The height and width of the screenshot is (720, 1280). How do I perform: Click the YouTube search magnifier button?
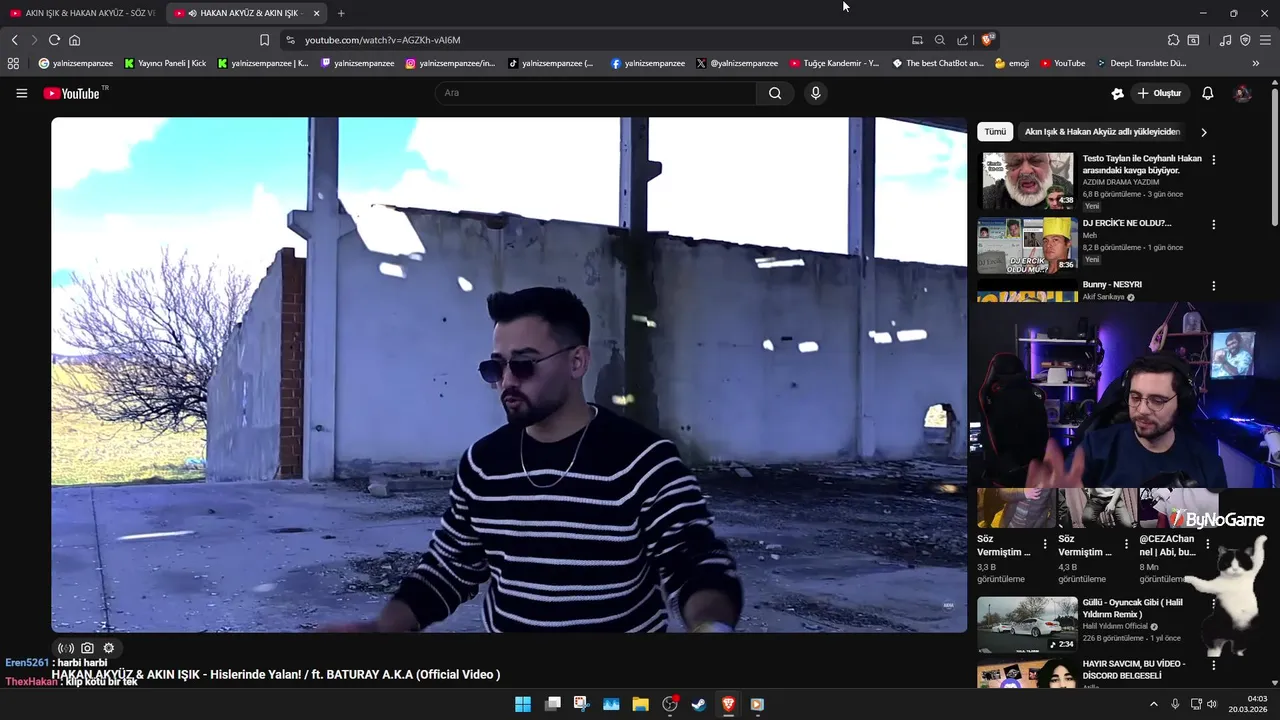pyautogui.click(x=775, y=93)
